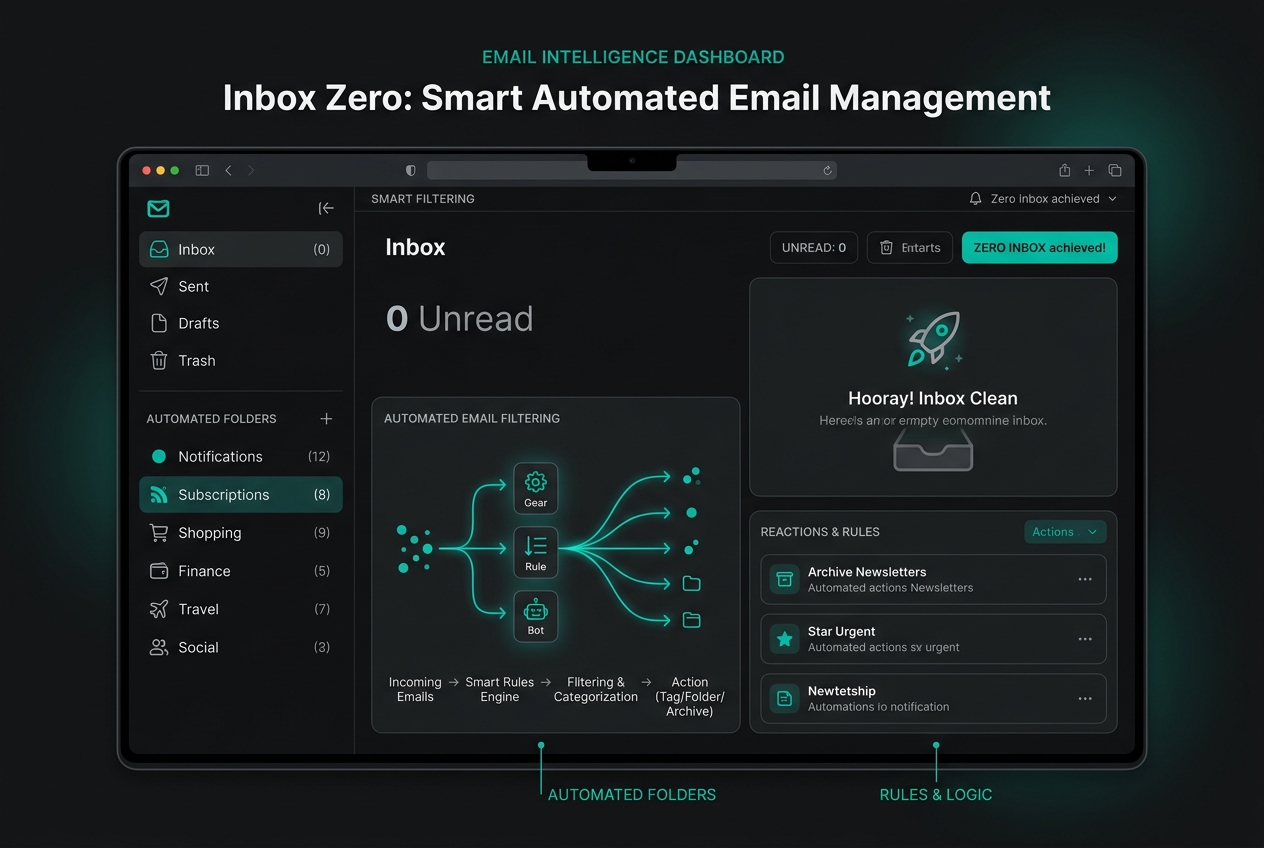1264x848 pixels.
Task: Click the ZERO INBOX achieved! button
Action: click(x=1039, y=248)
